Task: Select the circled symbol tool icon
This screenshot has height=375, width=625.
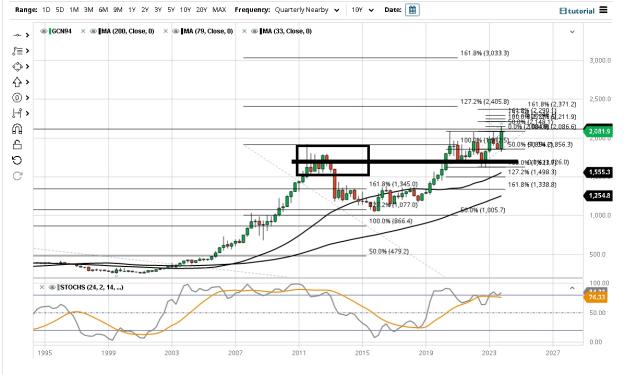Action: click(x=17, y=98)
